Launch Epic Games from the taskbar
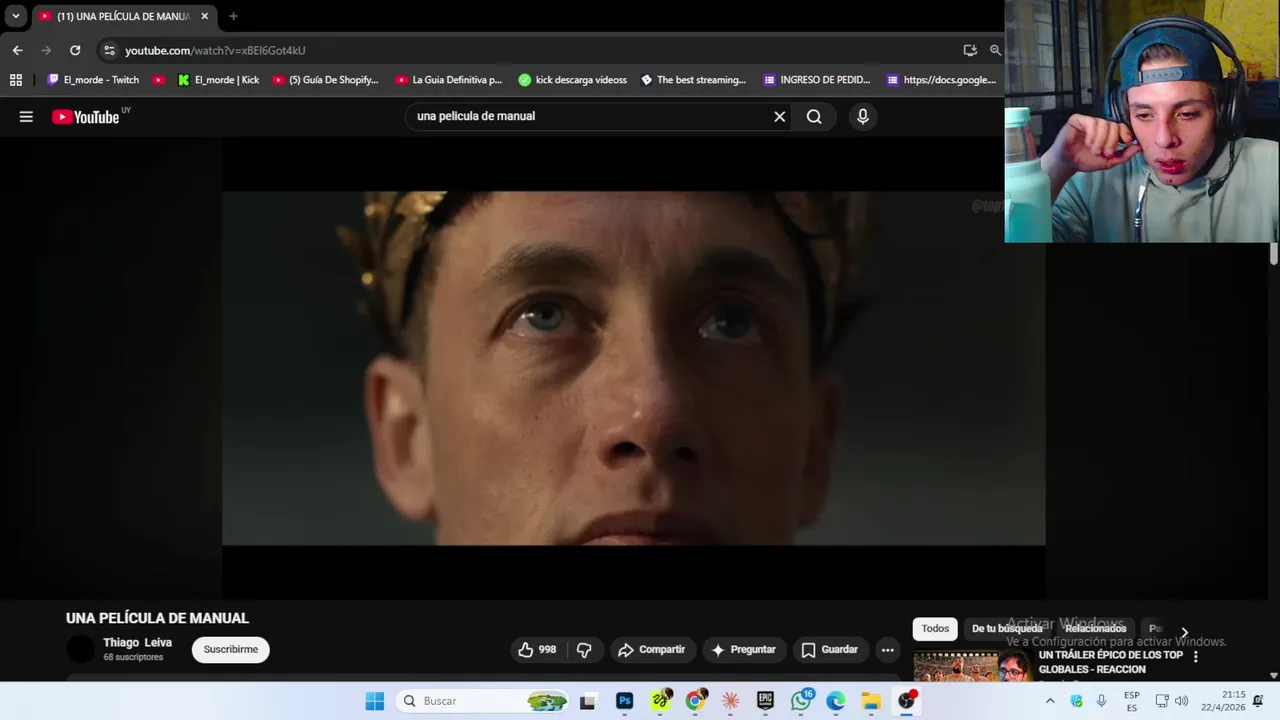1280x720 pixels. (x=765, y=701)
